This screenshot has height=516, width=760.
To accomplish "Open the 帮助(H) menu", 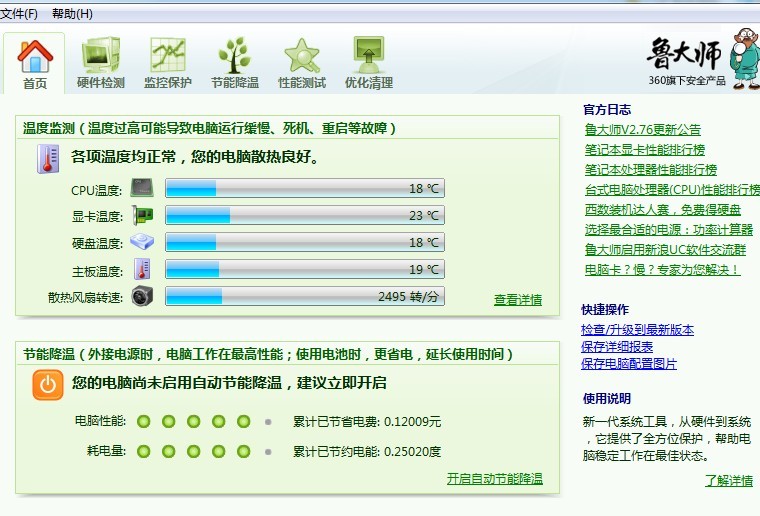I will pyautogui.click(x=72, y=14).
